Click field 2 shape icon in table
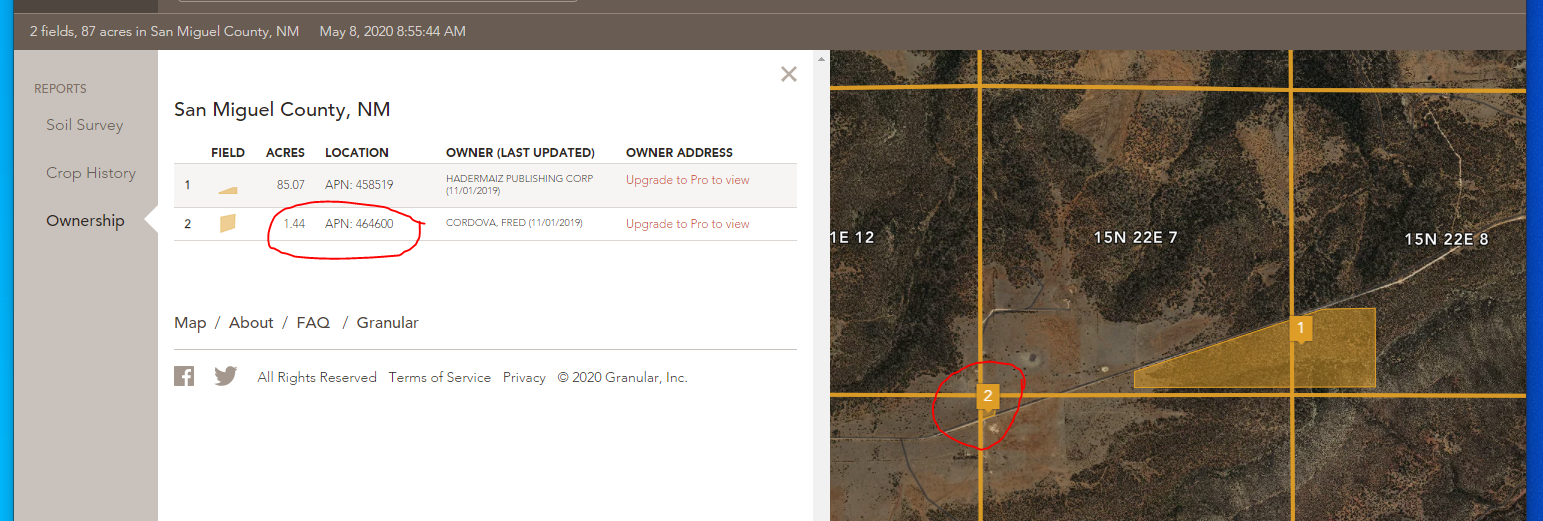This screenshot has width=1543, height=521. tap(228, 223)
